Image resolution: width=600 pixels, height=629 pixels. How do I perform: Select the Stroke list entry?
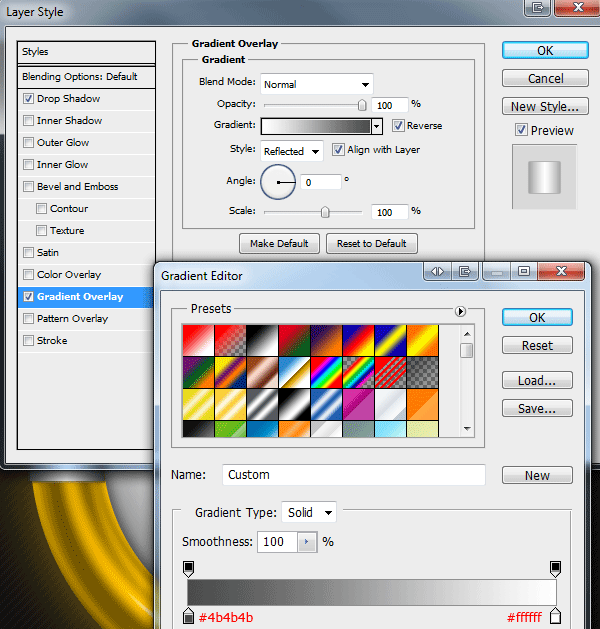tap(86, 341)
